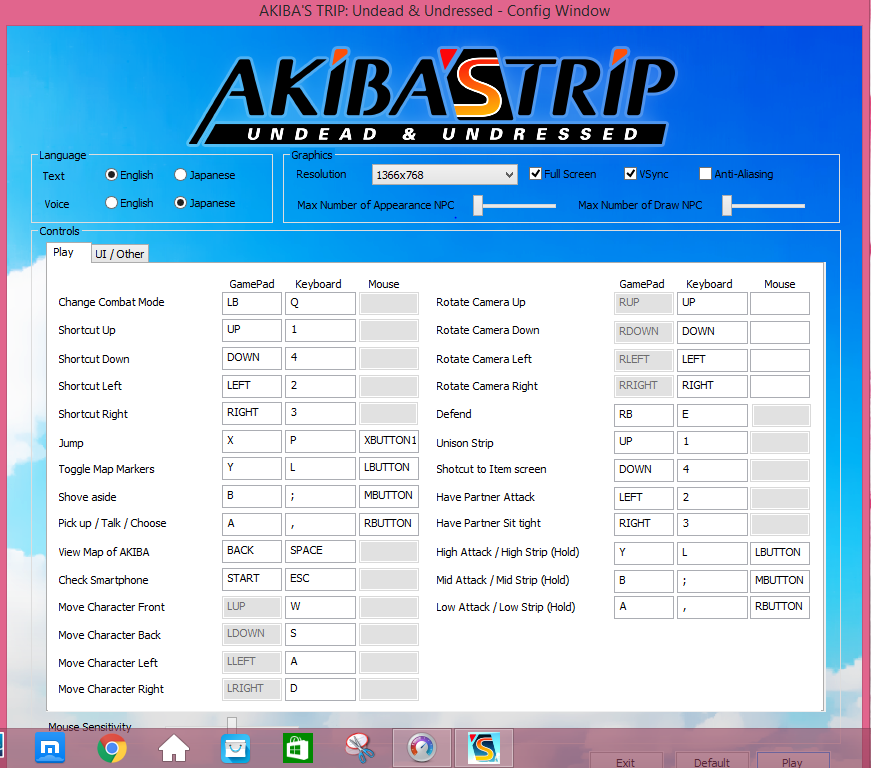
Task: Click the Keyboard field for Rotate Camera Up
Action: click(712, 303)
